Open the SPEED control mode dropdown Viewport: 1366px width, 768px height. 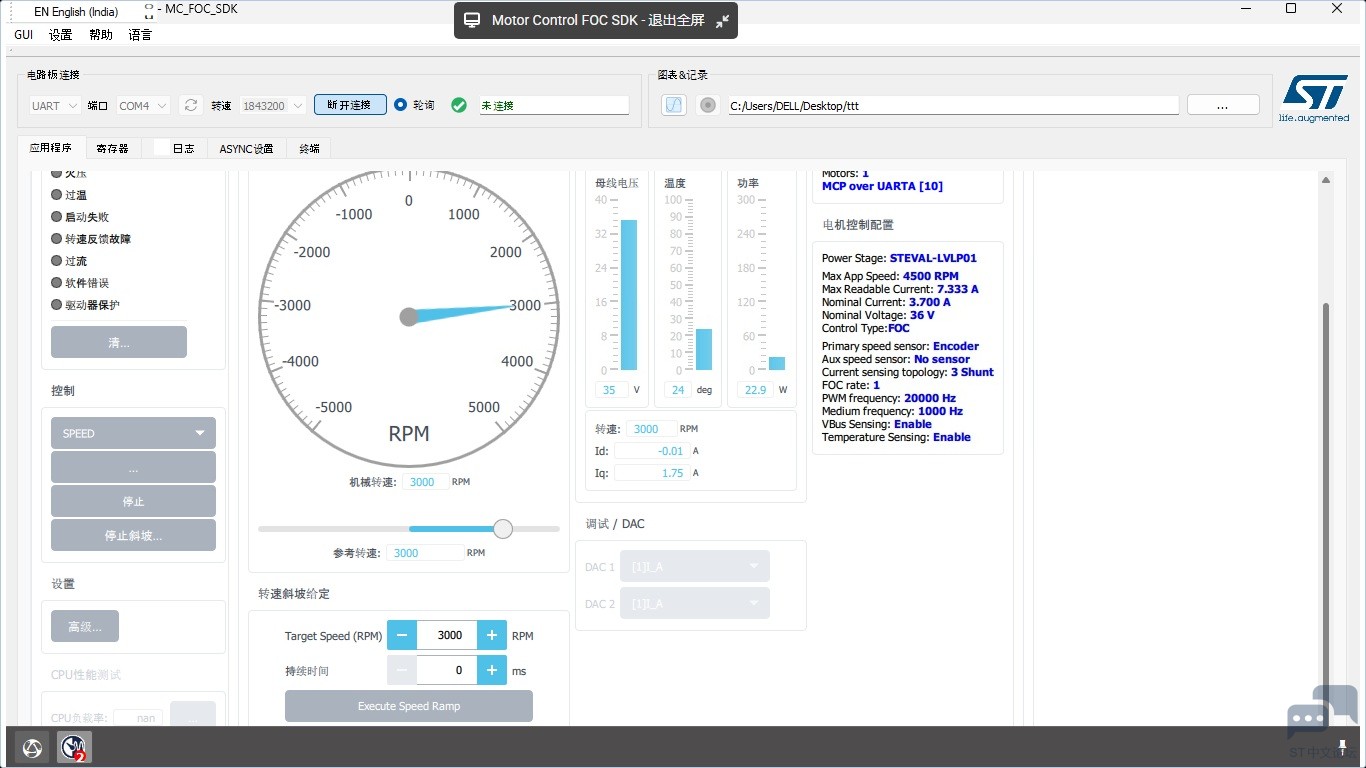[133, 433]
